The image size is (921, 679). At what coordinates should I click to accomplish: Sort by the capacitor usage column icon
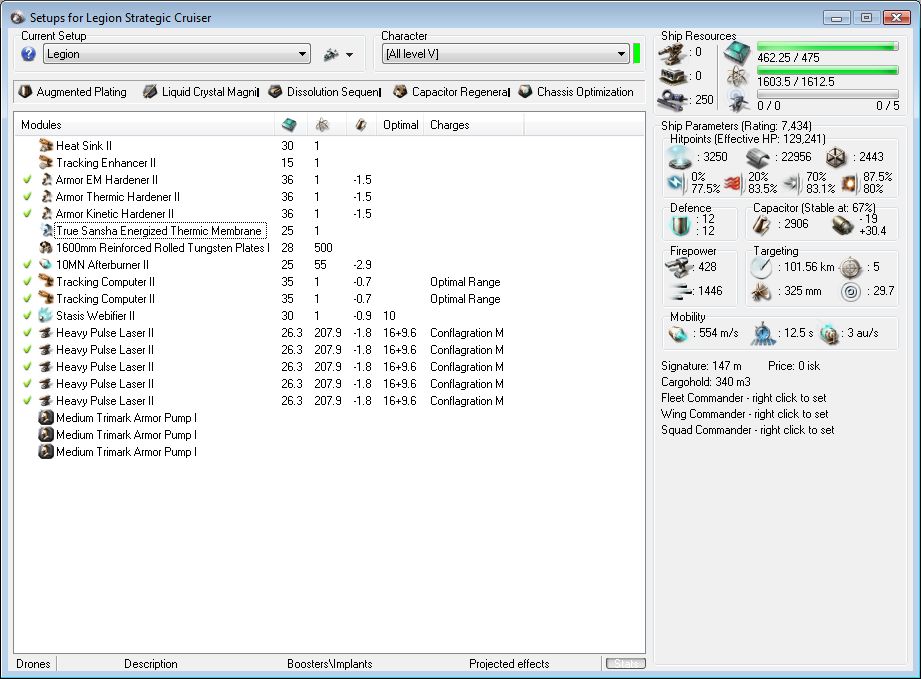(x=361, y=125)
